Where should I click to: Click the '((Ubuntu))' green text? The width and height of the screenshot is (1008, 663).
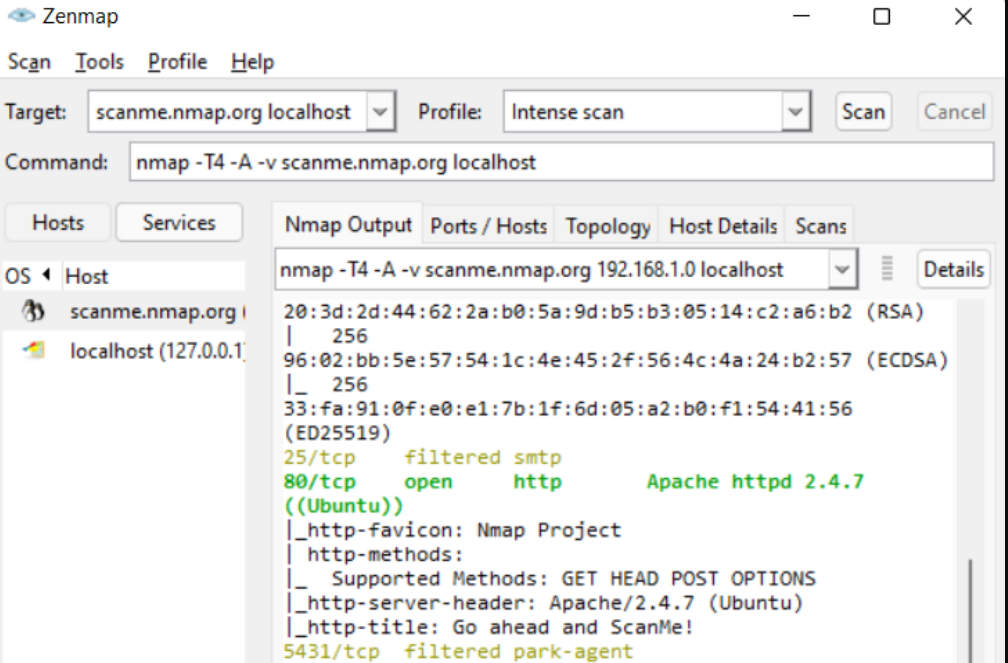[343, 506]
